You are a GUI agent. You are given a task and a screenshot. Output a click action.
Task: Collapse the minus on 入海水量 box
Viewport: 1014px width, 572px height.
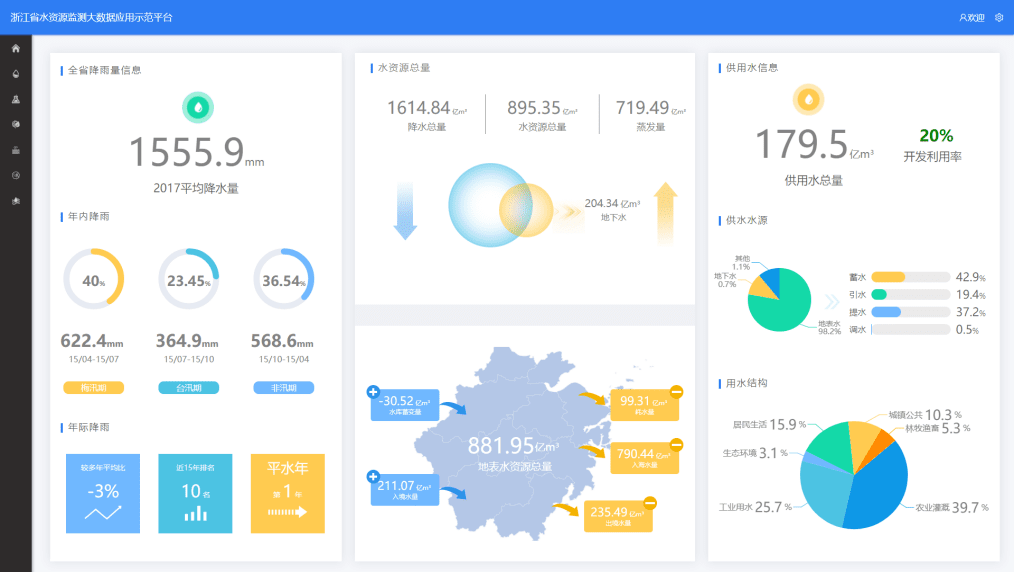pos(676,444)
